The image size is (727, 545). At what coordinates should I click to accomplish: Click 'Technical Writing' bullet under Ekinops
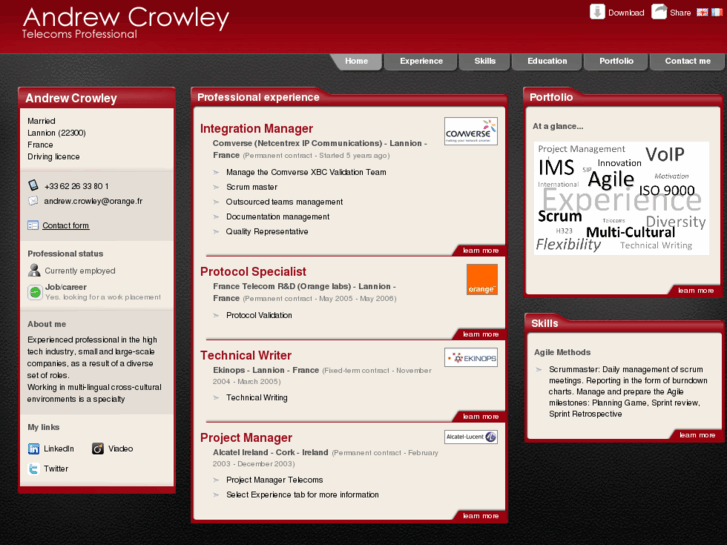(257, 398)
